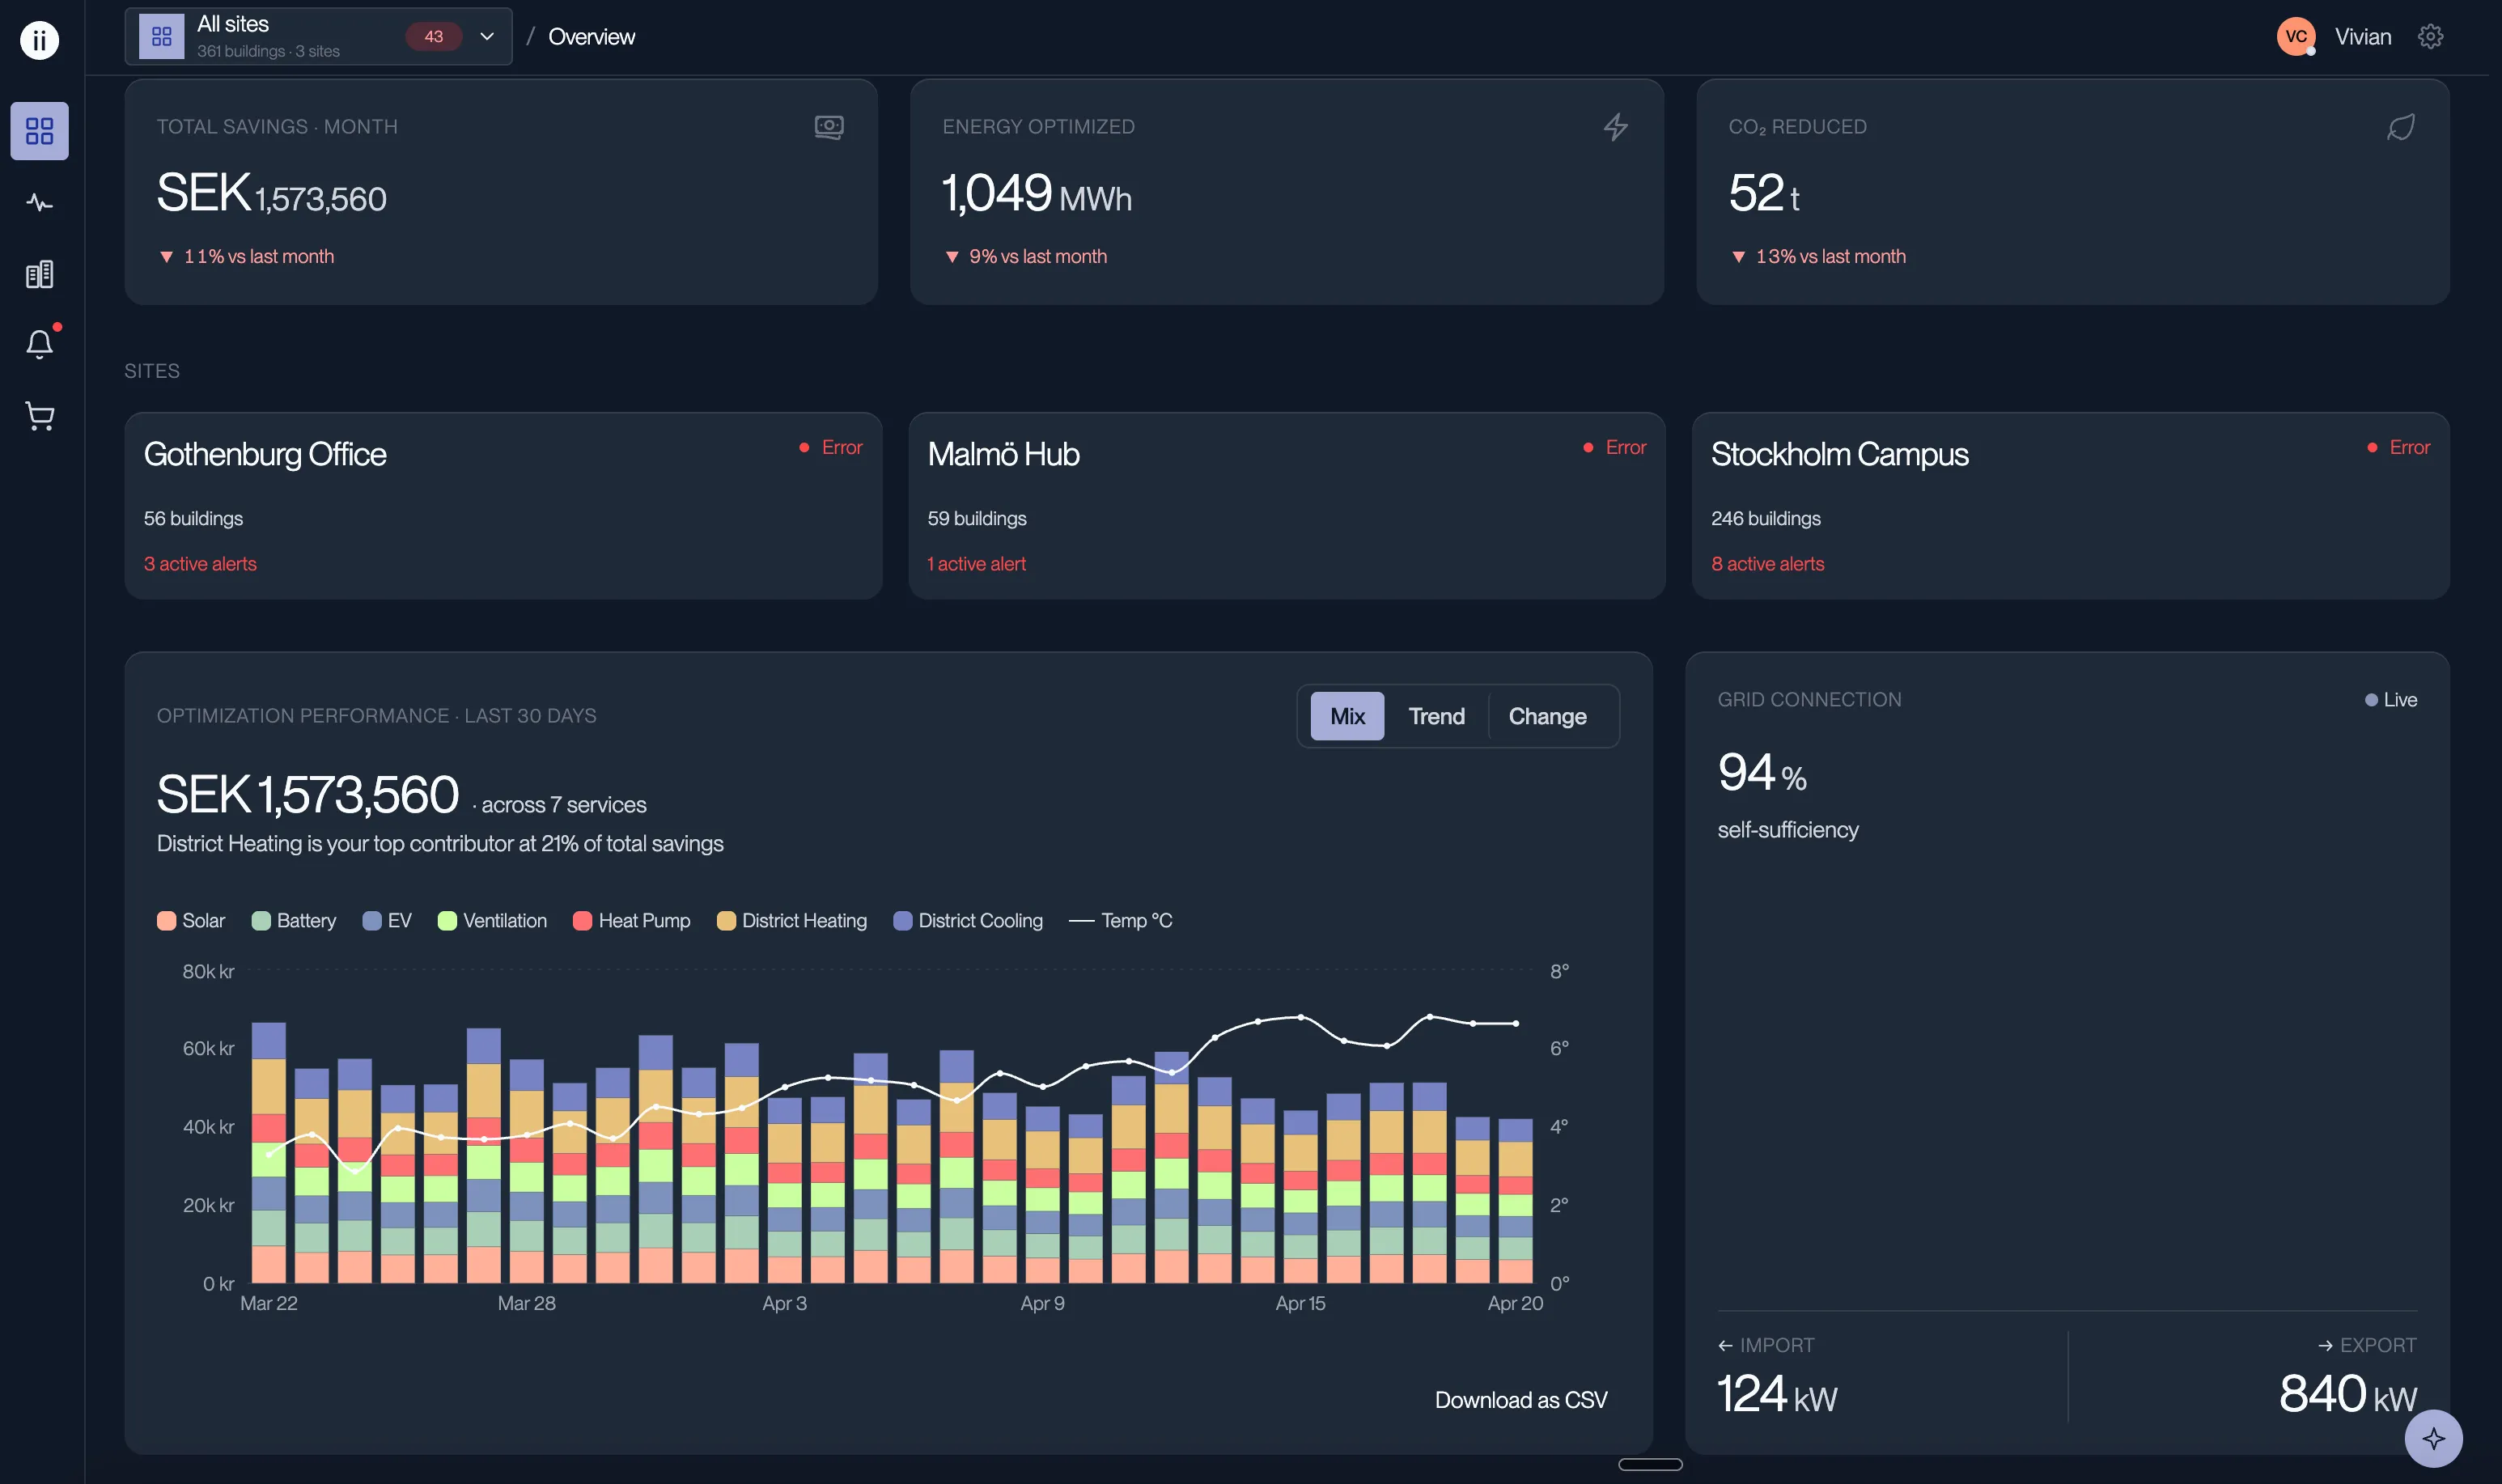This screenshot has height=1484, width=2502.
Task: Toggle the Battery legend series
Action: 294,921
